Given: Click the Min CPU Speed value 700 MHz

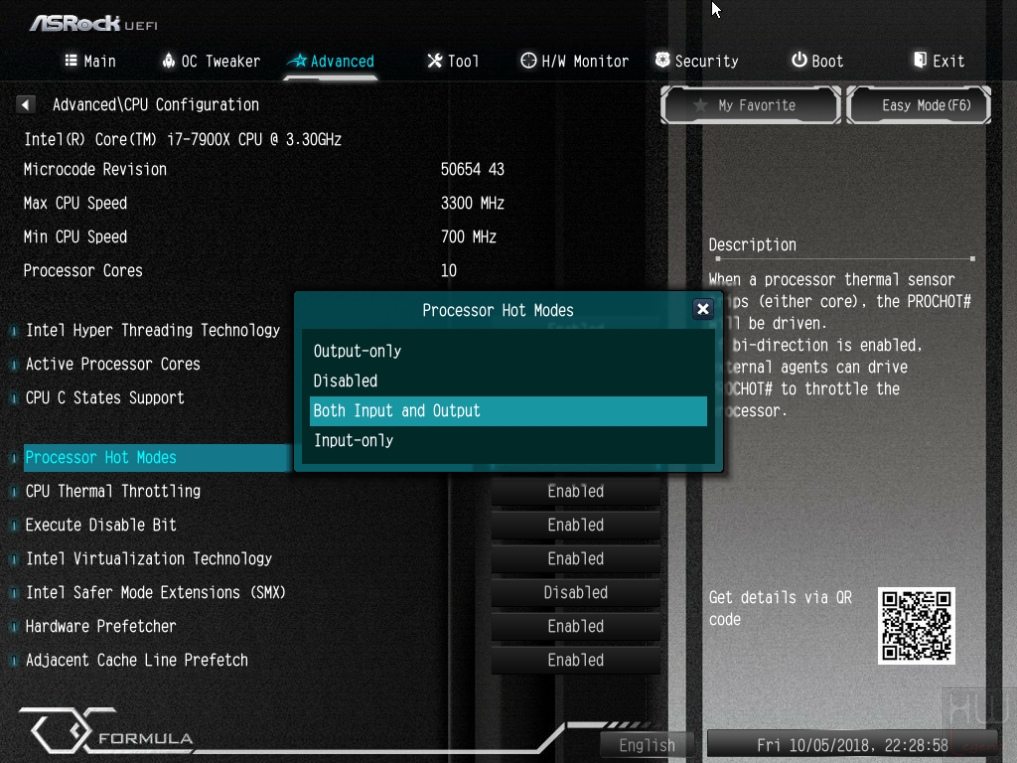Looking at the screenshot, I should click(x=468, y=237).
